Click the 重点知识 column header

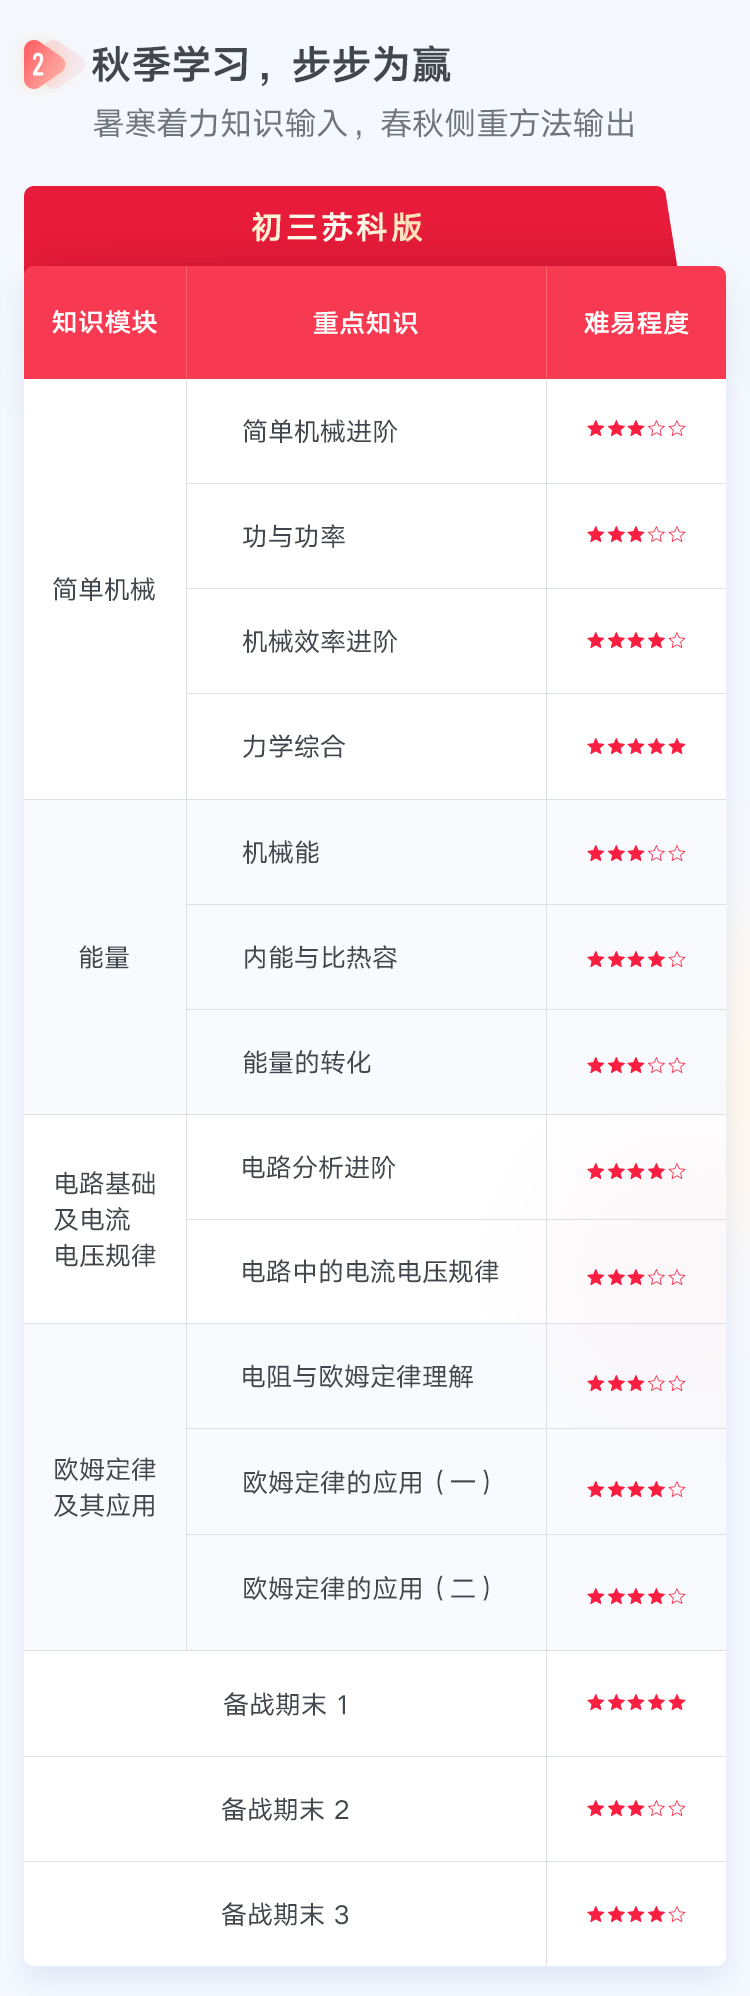click(366, 322)
